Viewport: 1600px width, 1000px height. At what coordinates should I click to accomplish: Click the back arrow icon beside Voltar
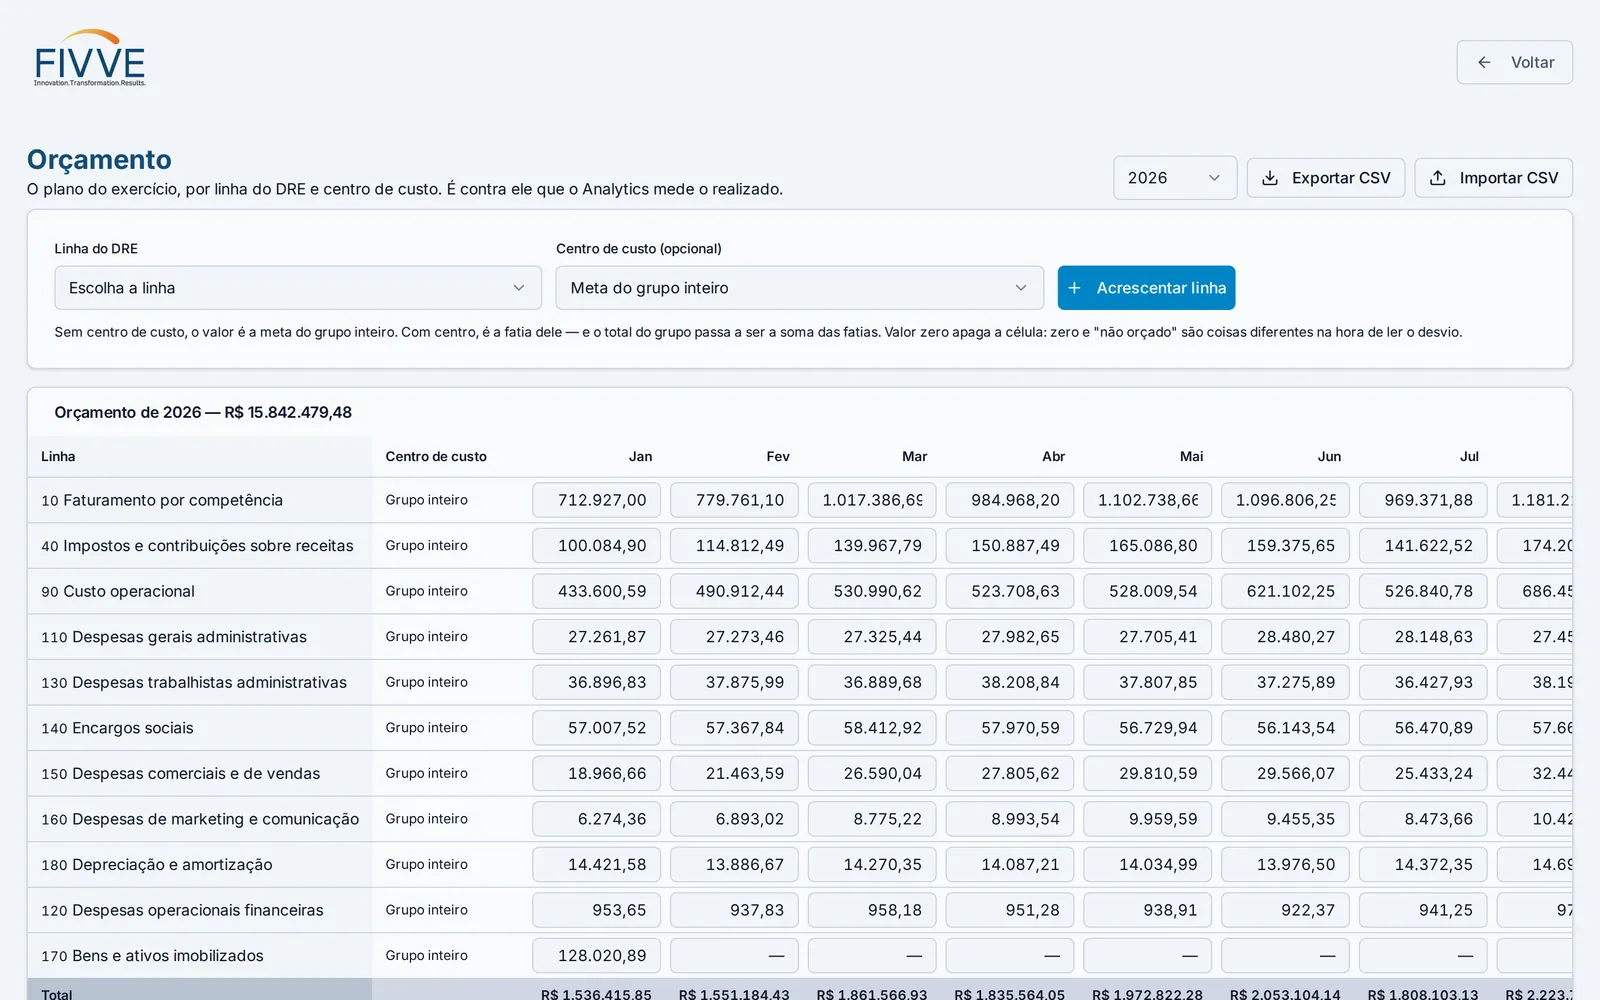(x=1484, y=62)
